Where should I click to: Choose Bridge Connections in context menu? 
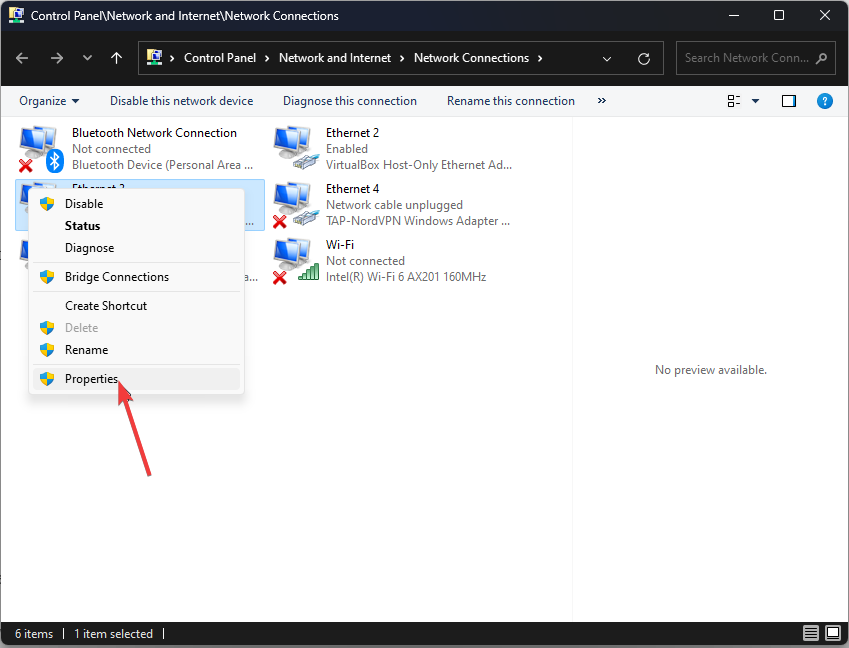(136, 277)
